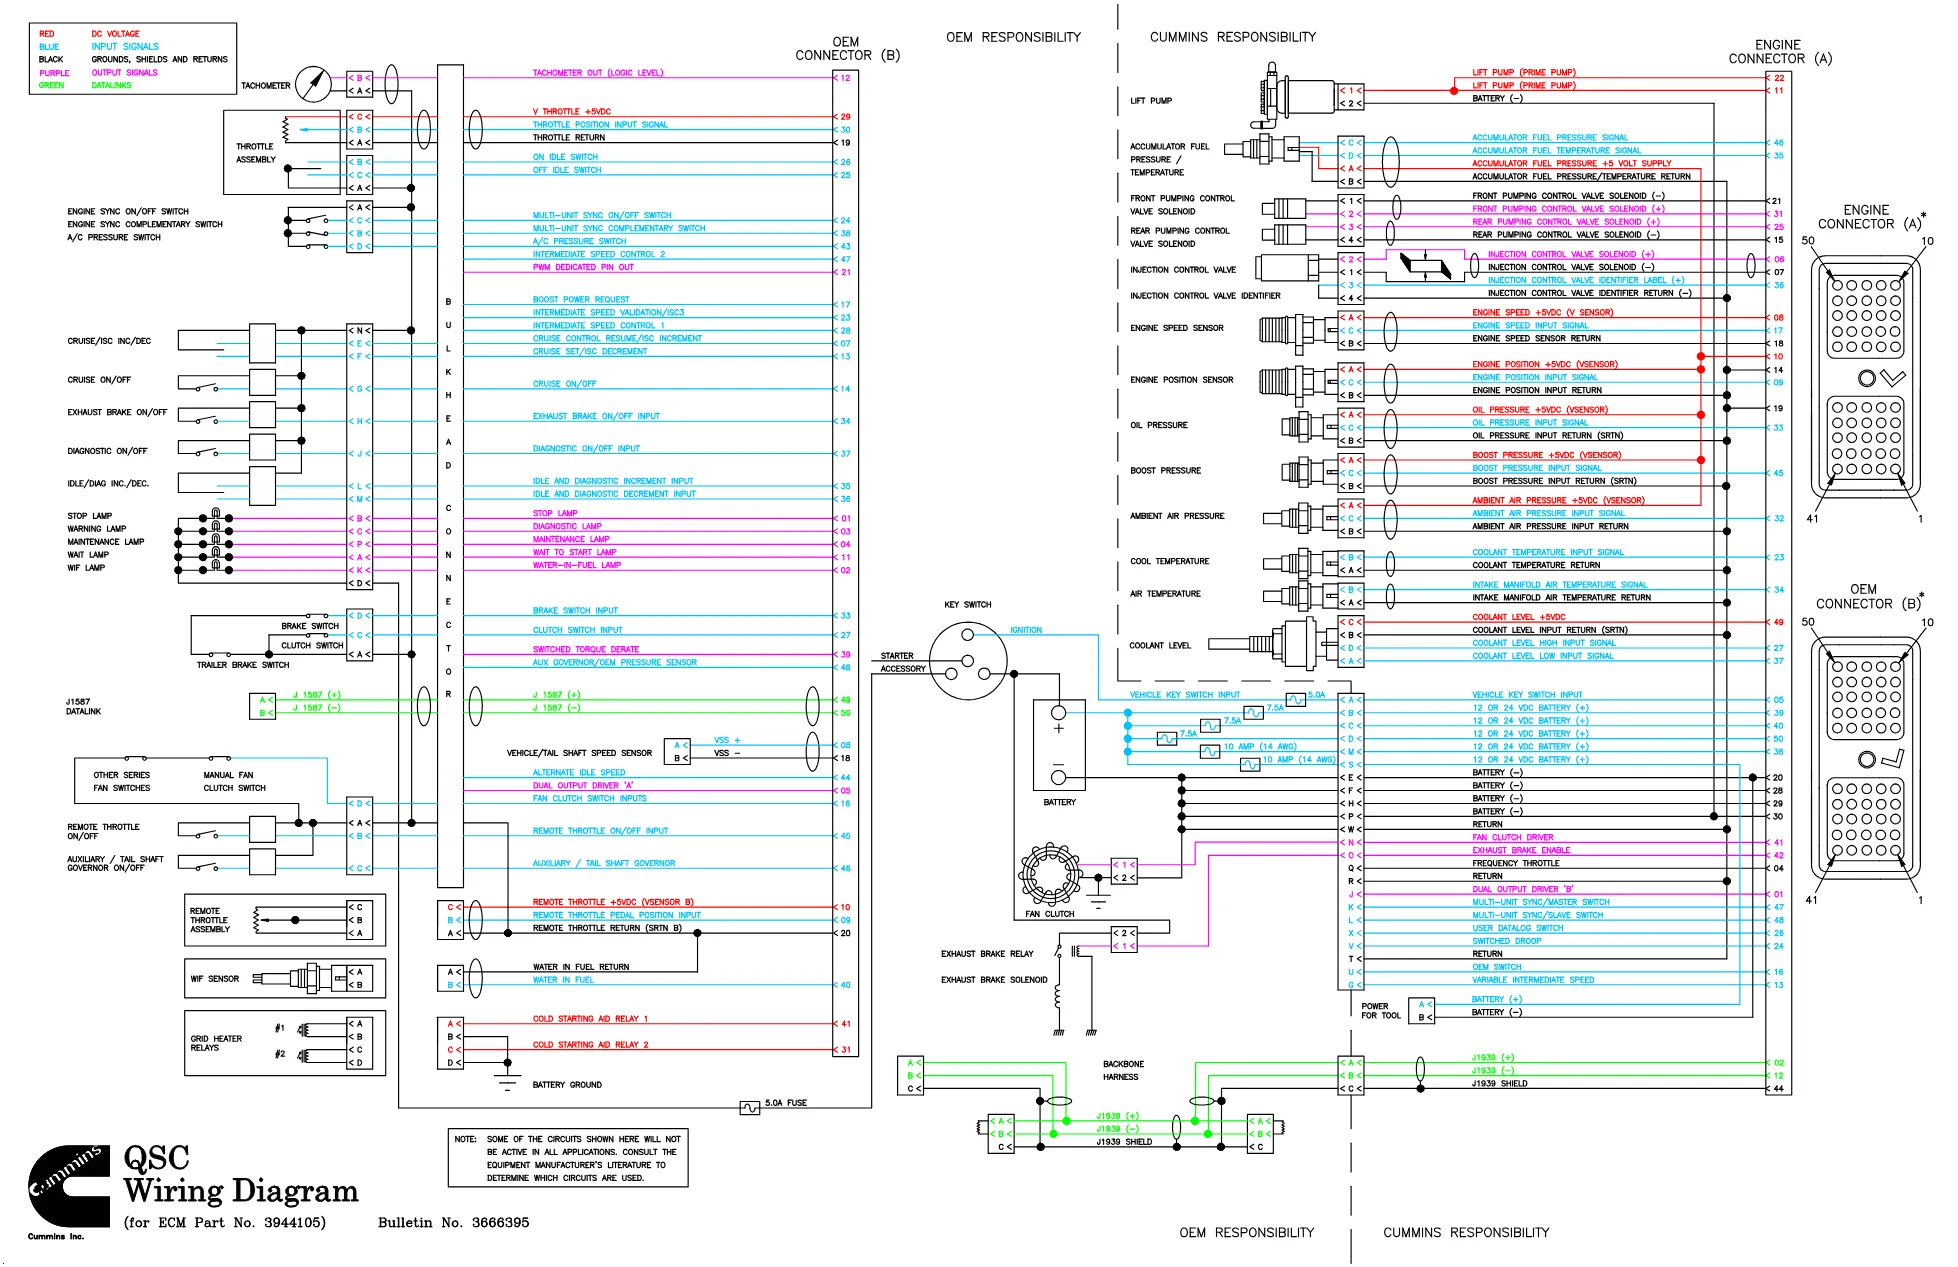Click 'VEHICLE KEY SWITCH INPUT' label on right
Viewport: 1958px width, 1267px height.
[x=1527, y=695]
